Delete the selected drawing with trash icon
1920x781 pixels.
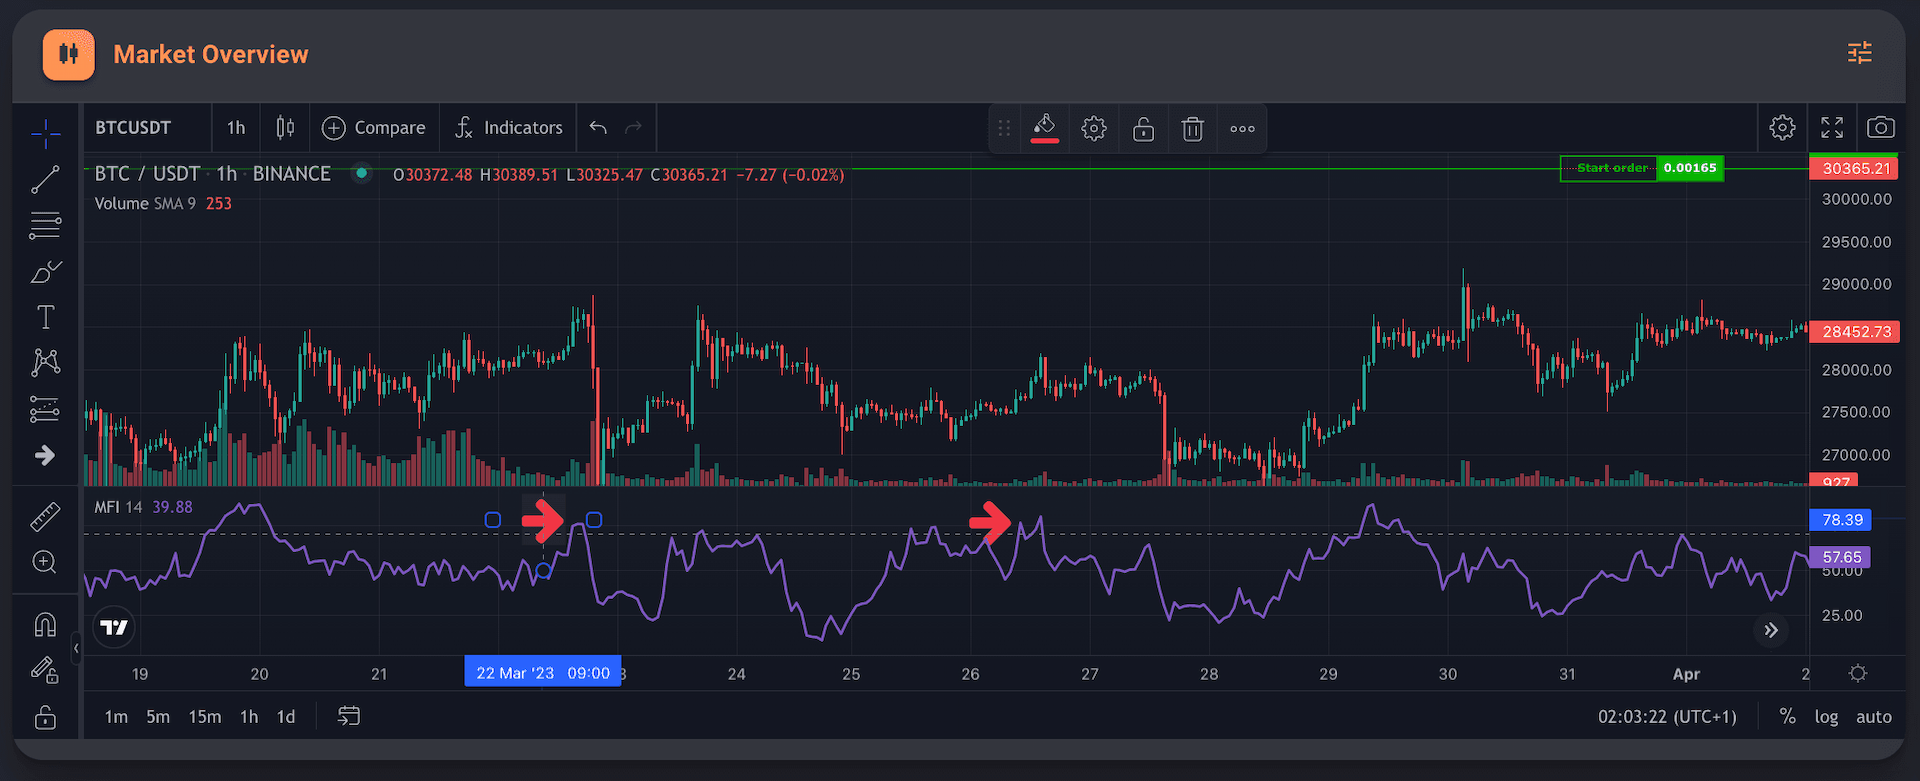pyautogui.click(x=1192, y=129)
